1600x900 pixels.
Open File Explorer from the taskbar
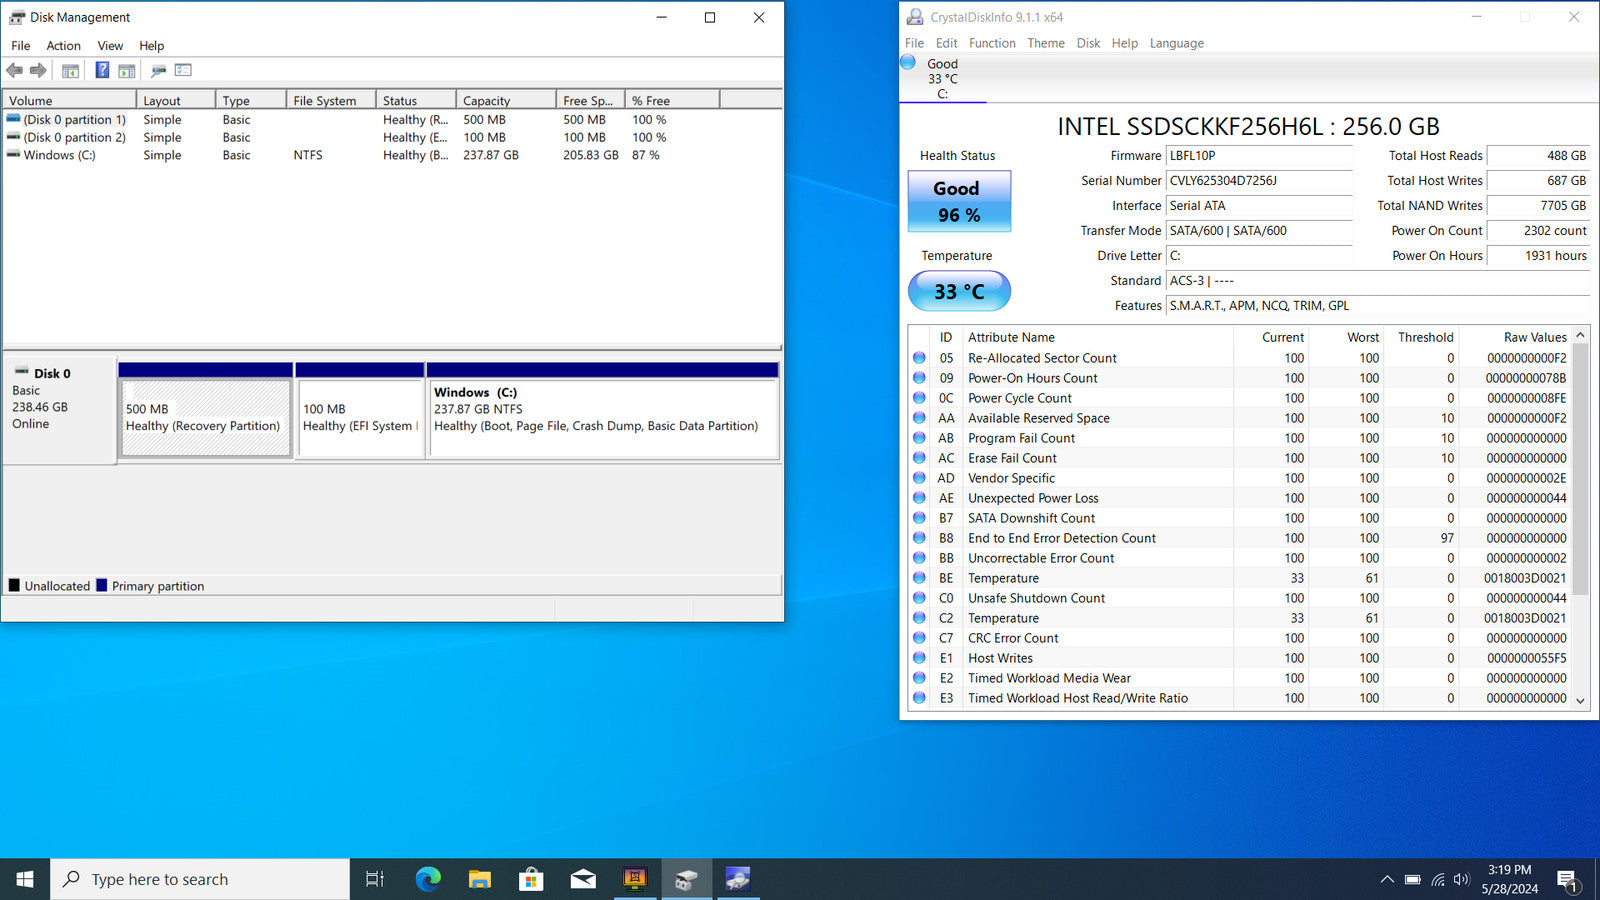480,879
